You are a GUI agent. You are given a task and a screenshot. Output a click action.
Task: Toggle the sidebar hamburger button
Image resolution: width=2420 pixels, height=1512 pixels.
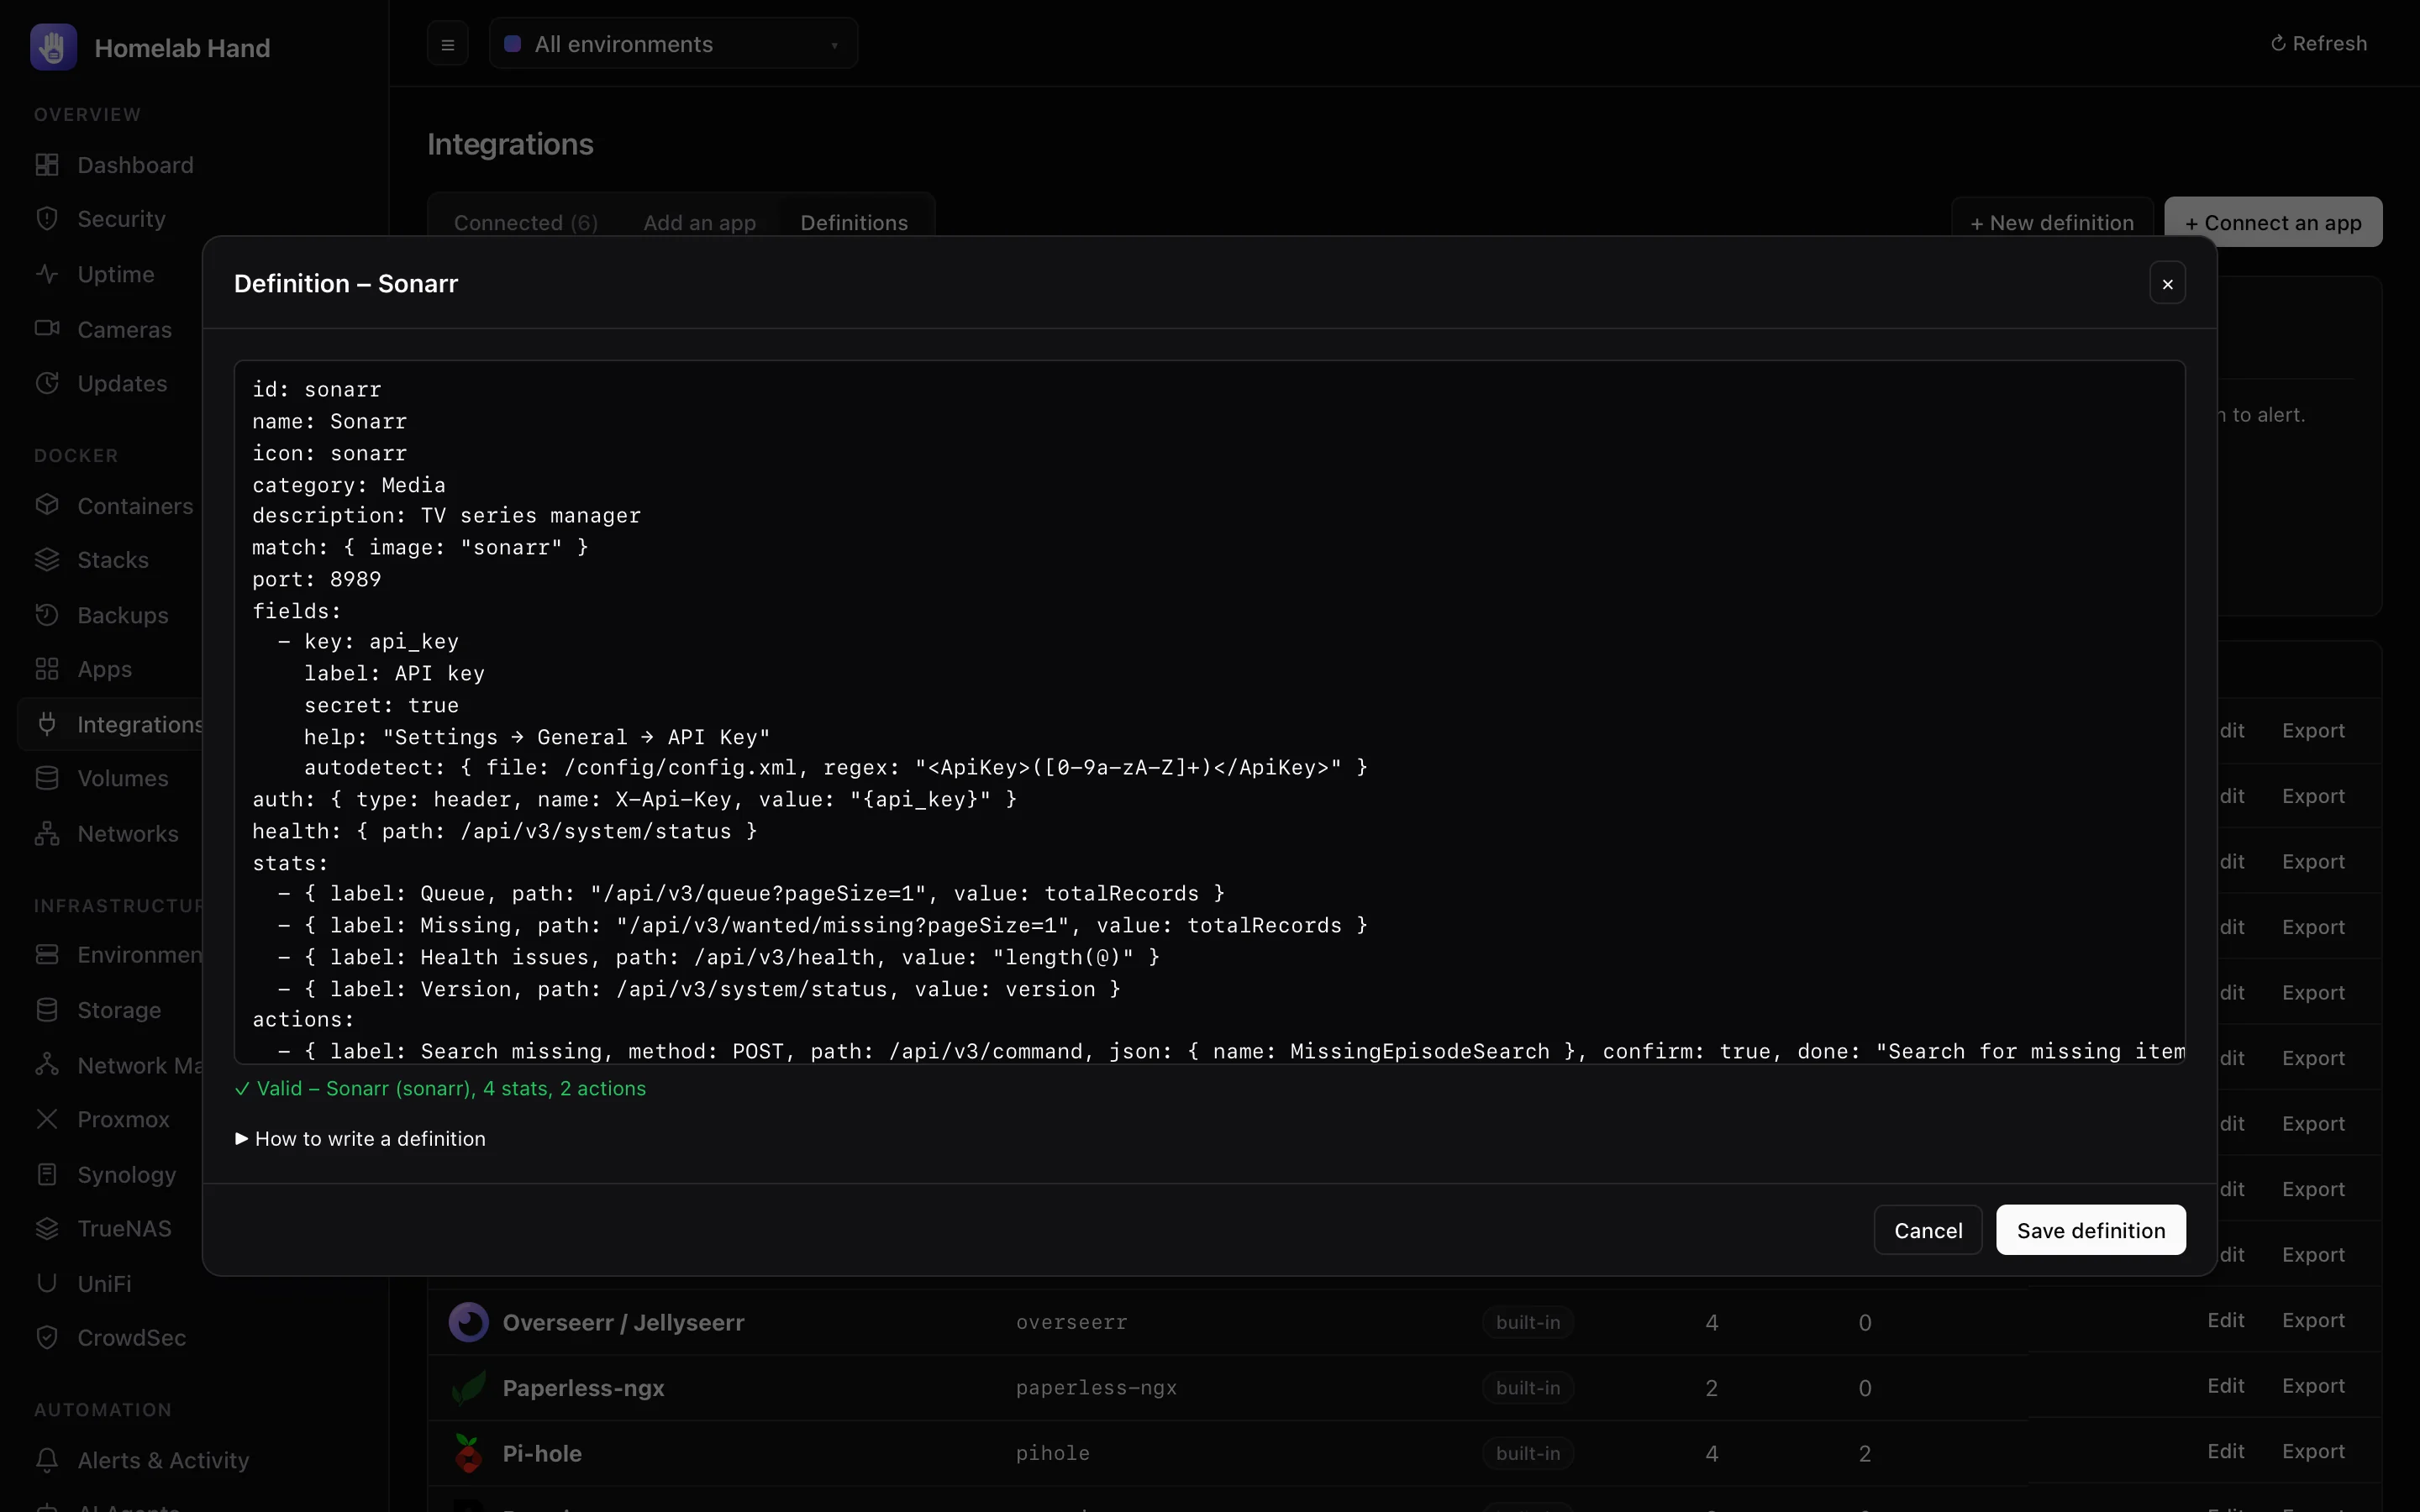448,44
